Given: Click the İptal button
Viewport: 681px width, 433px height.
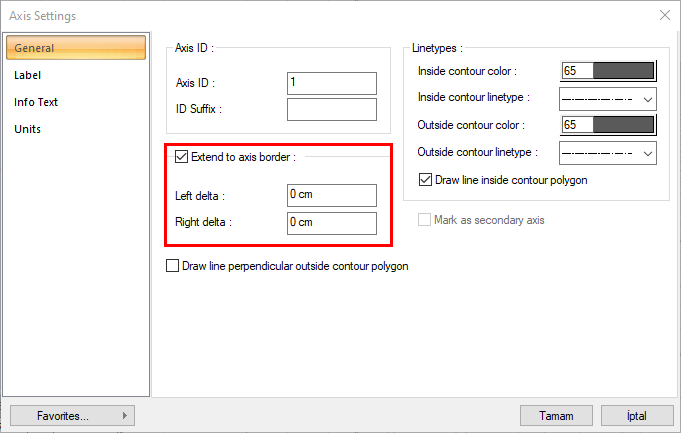Looking at the screenshot, I should coord(636,415).
